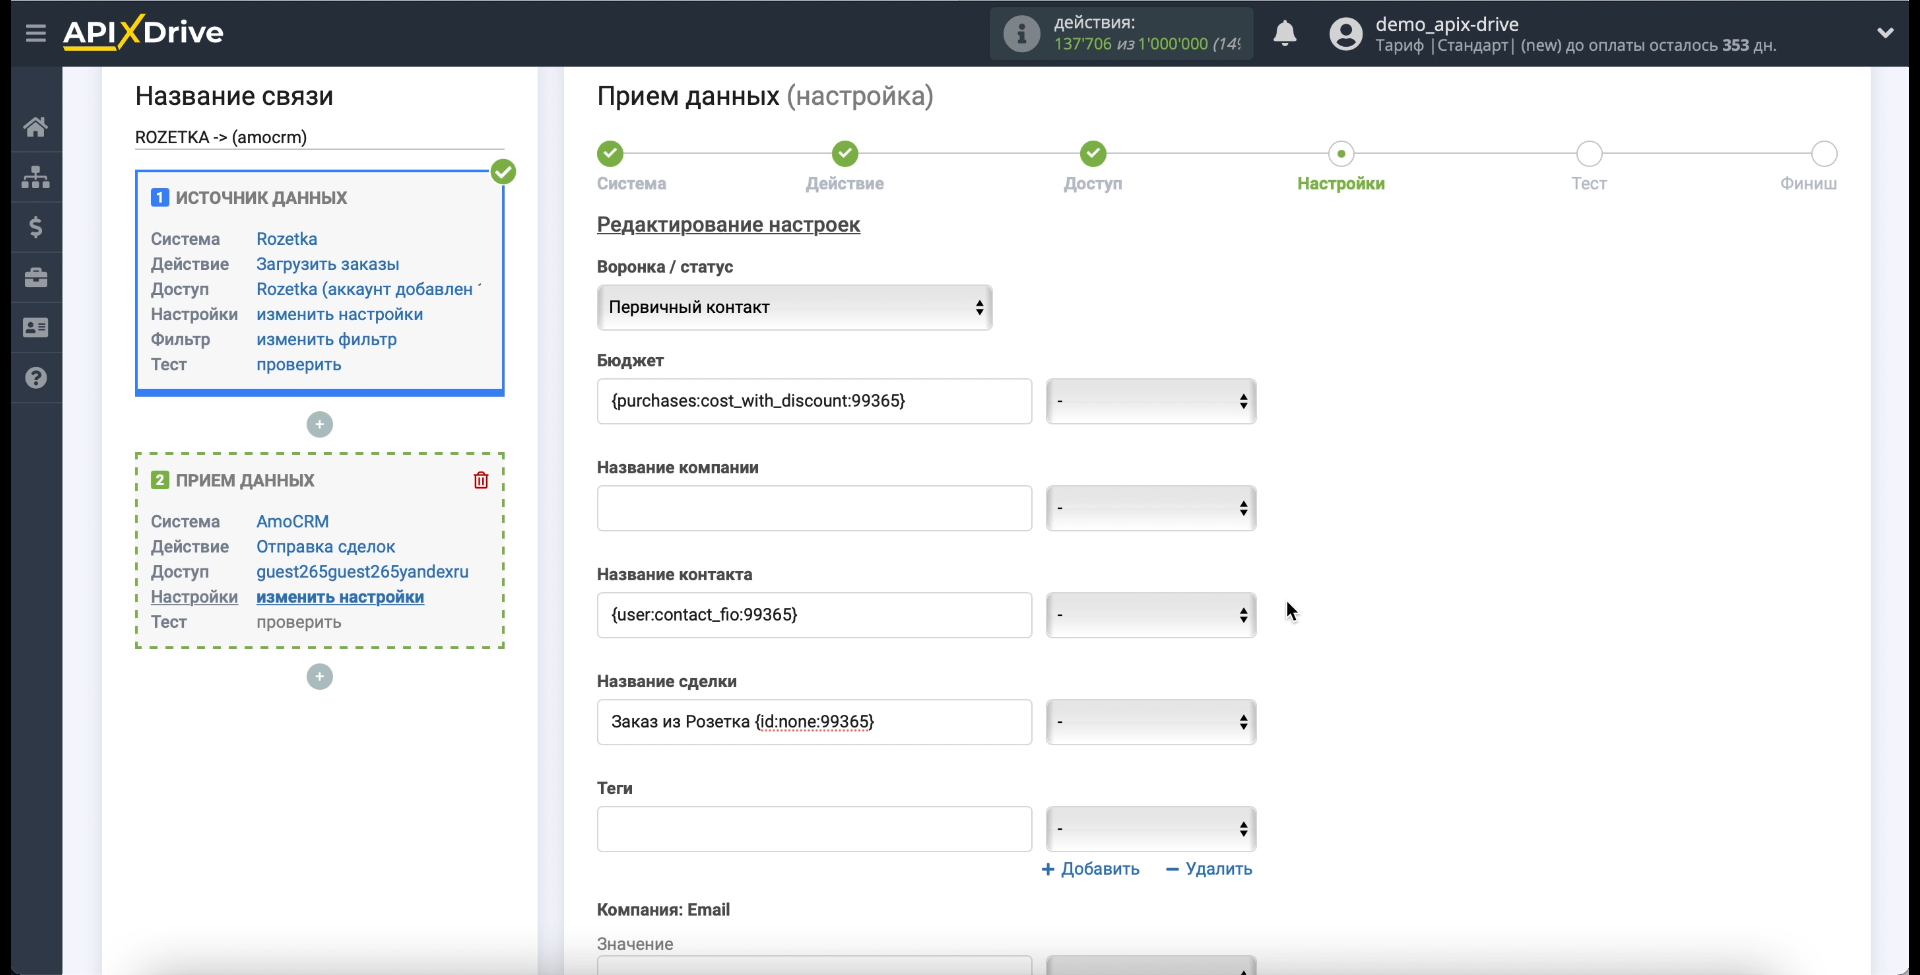Open the notifications bell
This screenshot has height=975, width=1920.
pos(1285,33)
